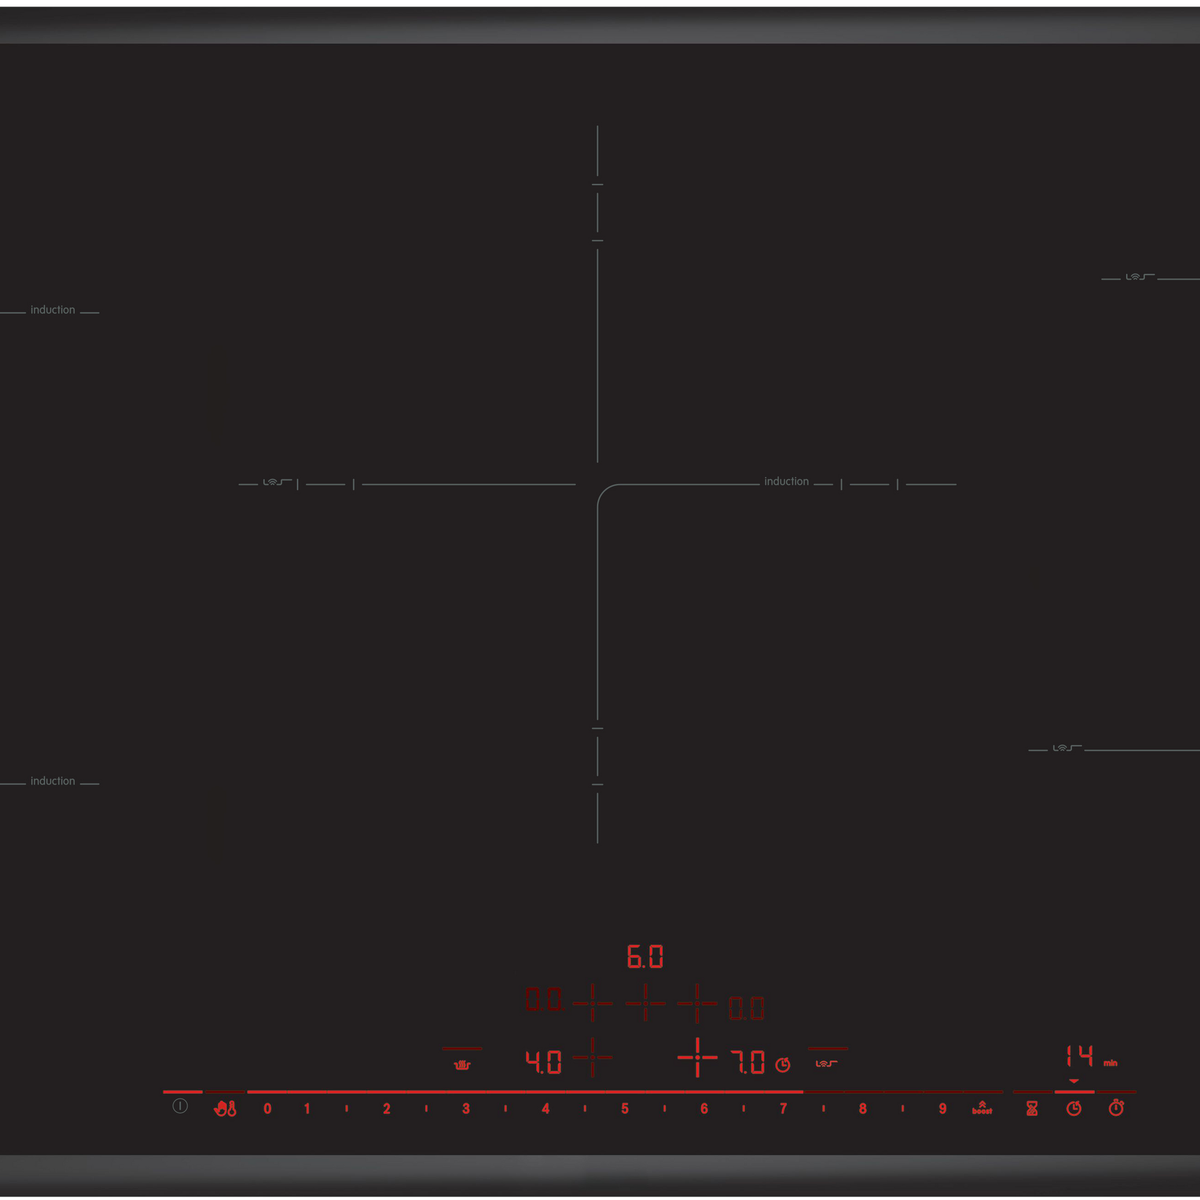Toggle the flex zone icon right of 7.0
This screenshot has height=1200, width=1200.
pyautogui.click(x=826, y=1063)
